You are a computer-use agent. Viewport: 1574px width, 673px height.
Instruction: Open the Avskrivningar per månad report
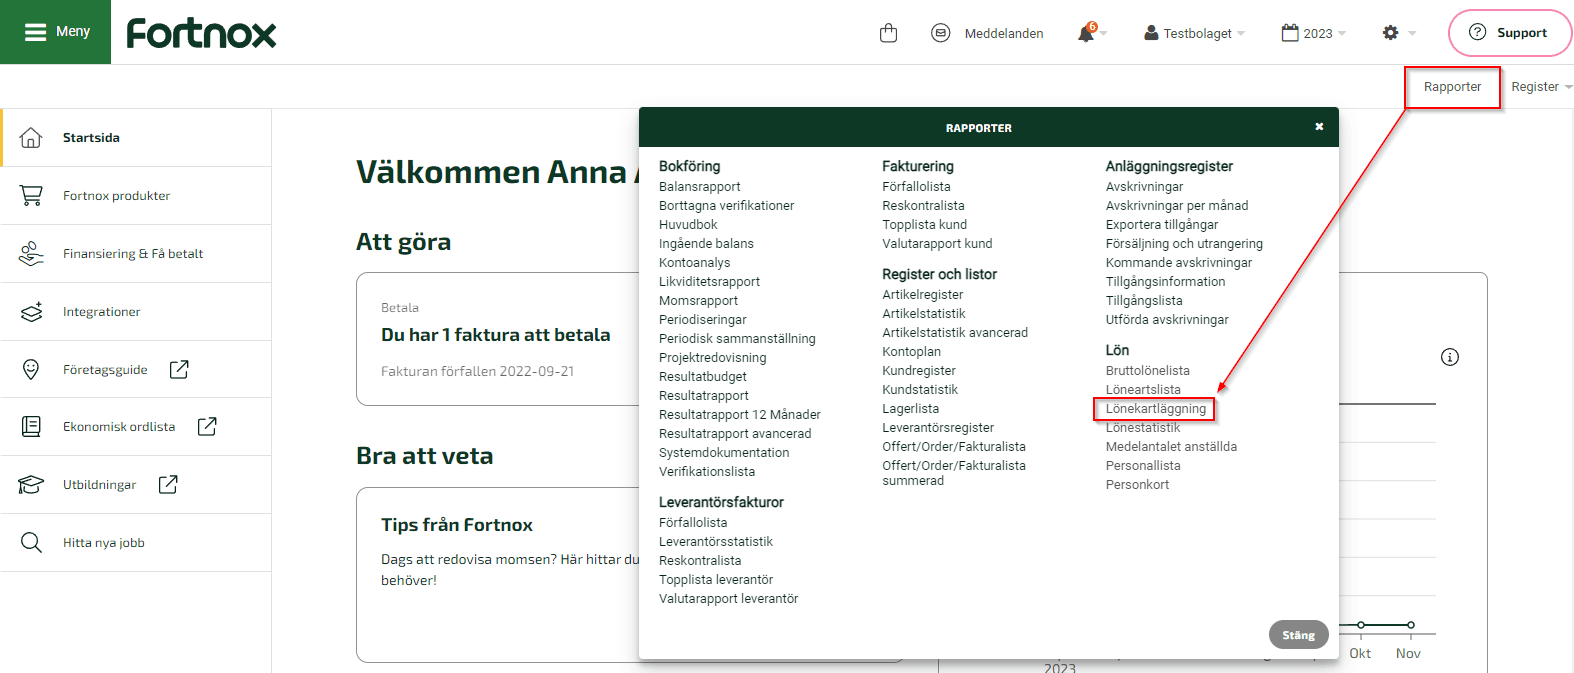coord(1177,205)
